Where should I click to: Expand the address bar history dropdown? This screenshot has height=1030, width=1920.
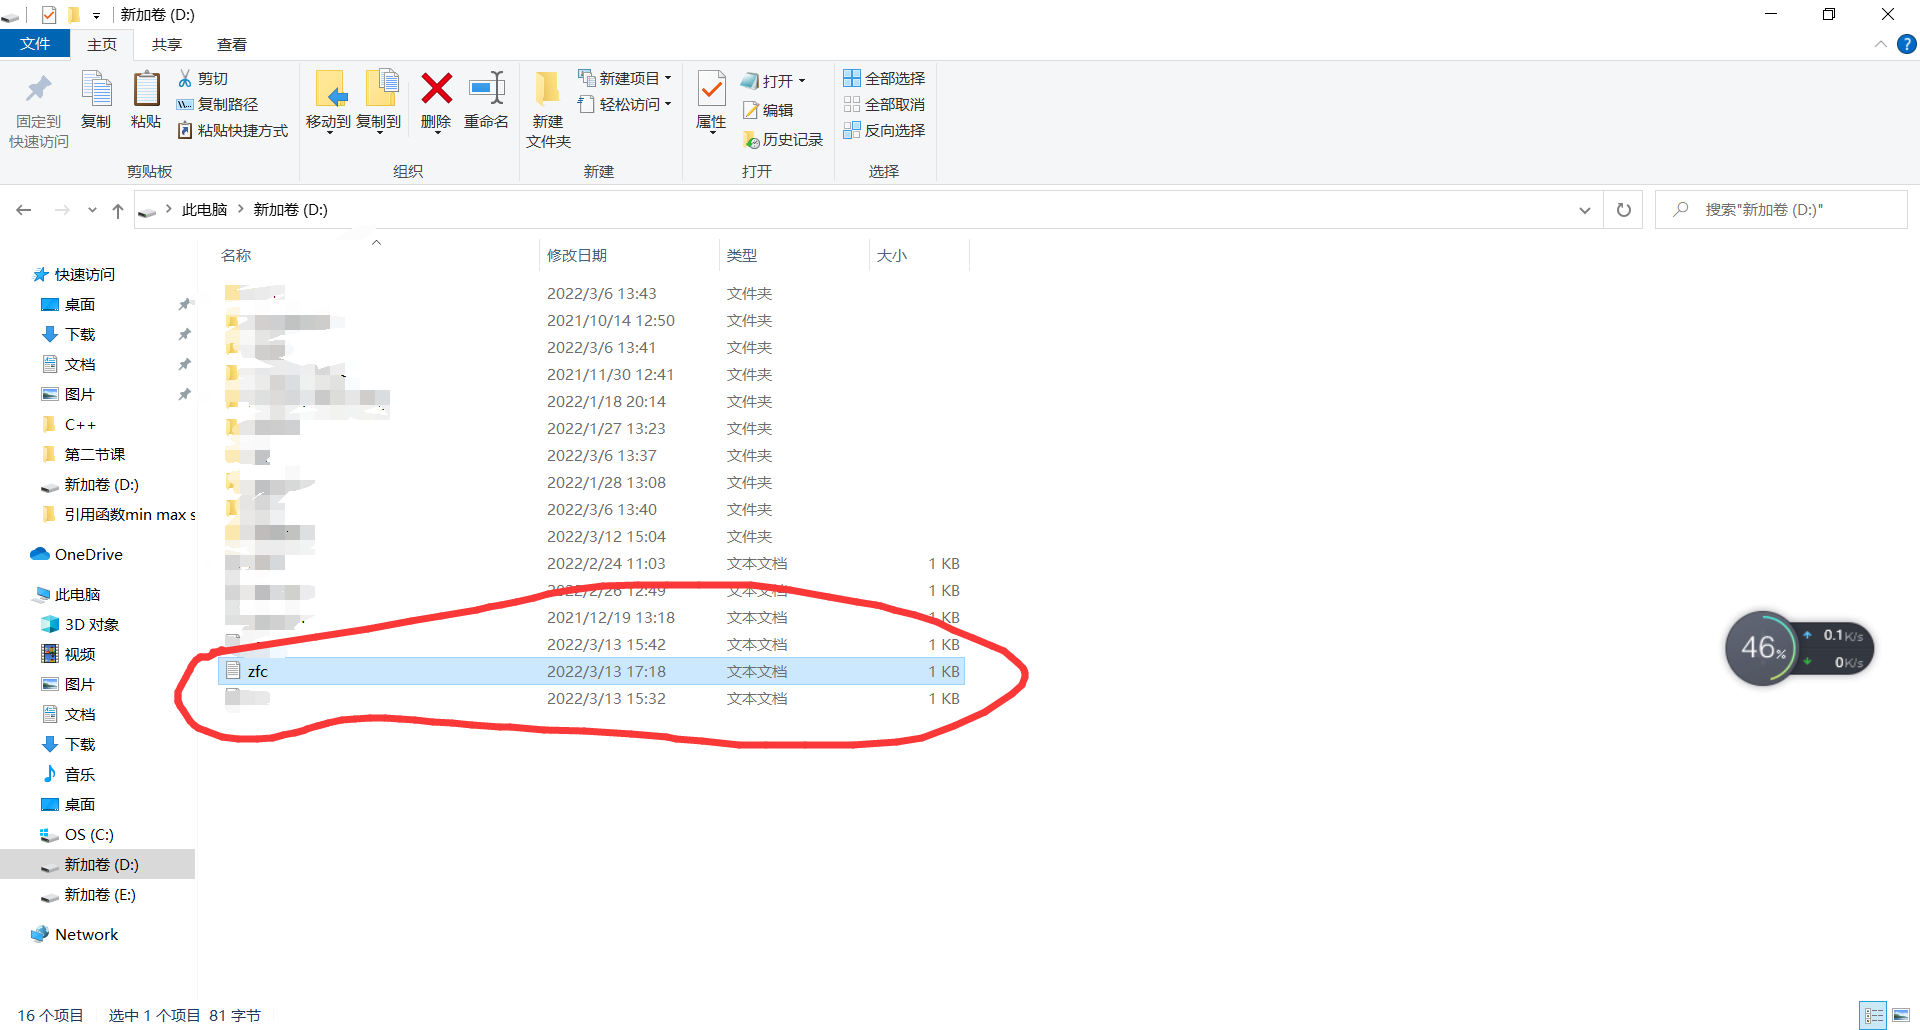click(1585, 210)
